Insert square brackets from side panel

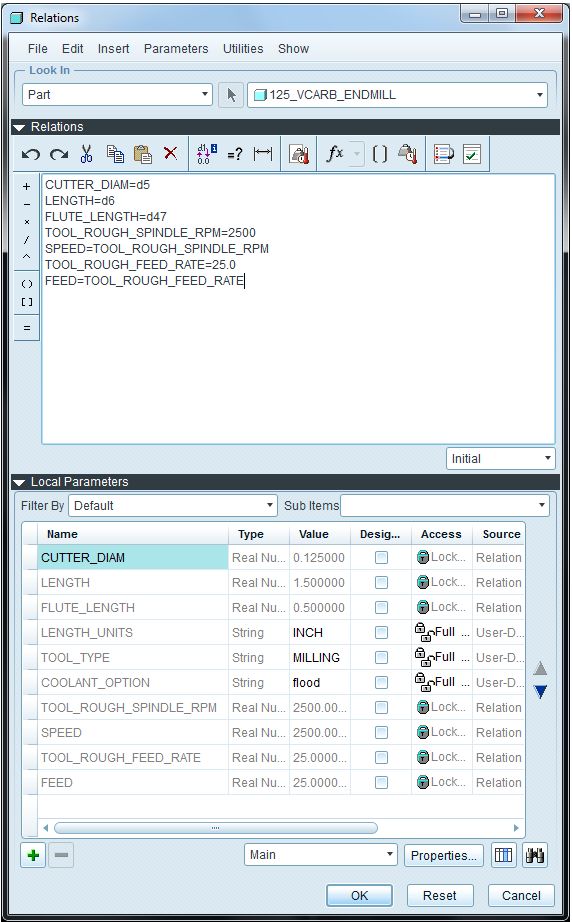26,302
